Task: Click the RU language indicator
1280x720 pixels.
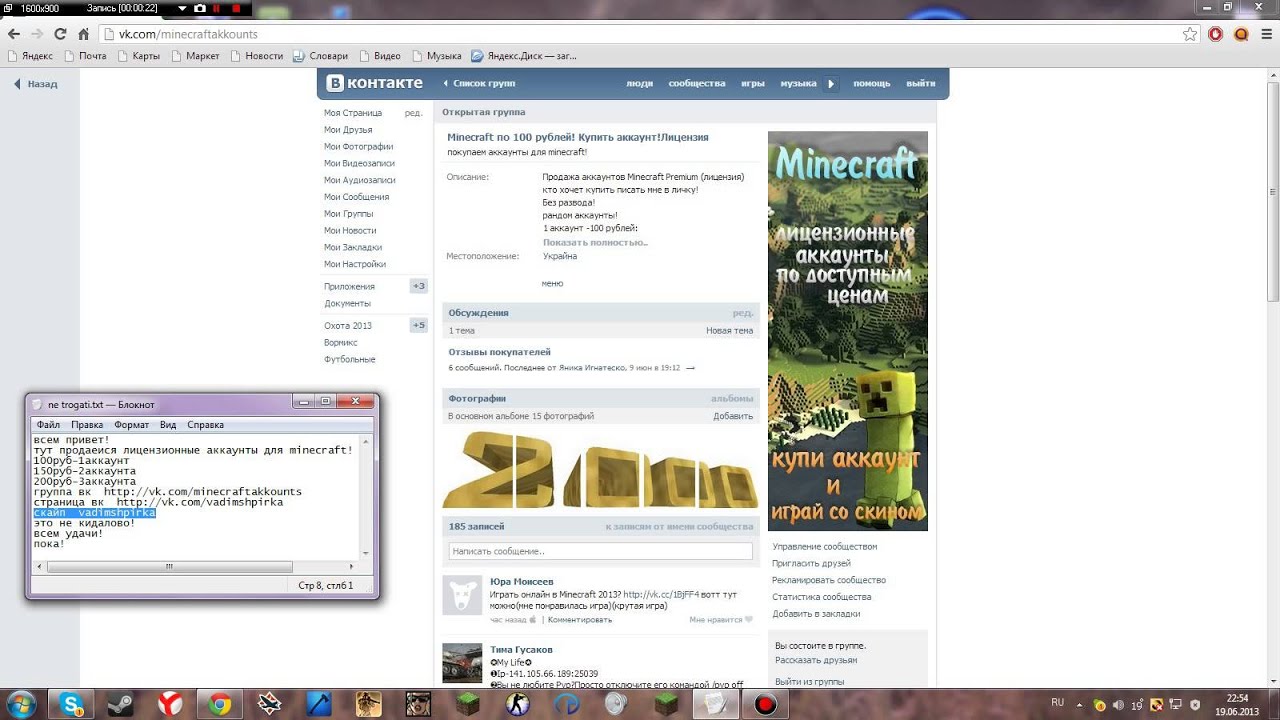Action: click(x=1058, y=704)
